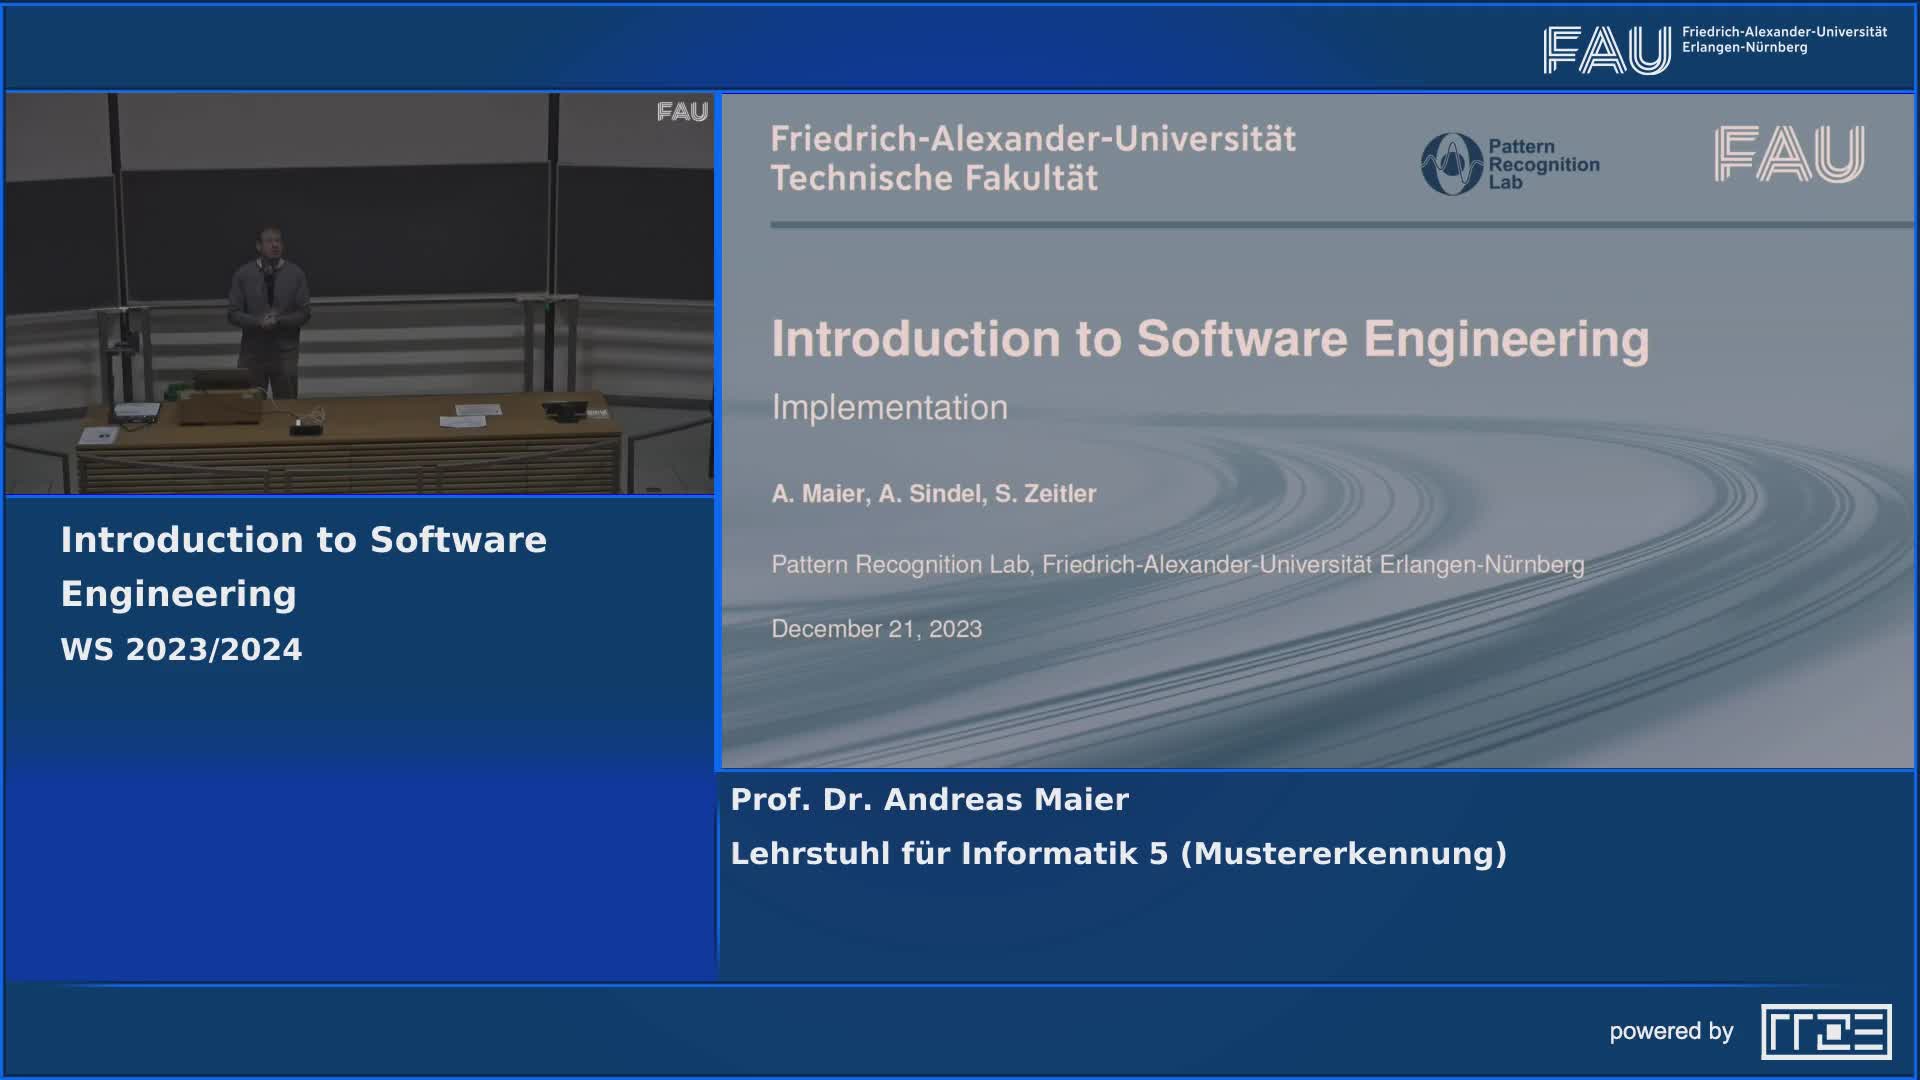Viewport: 1920px width, 1080px height.
Task: Click the 'Implementation' subtitle on the slide
Action: click(889, 407)
